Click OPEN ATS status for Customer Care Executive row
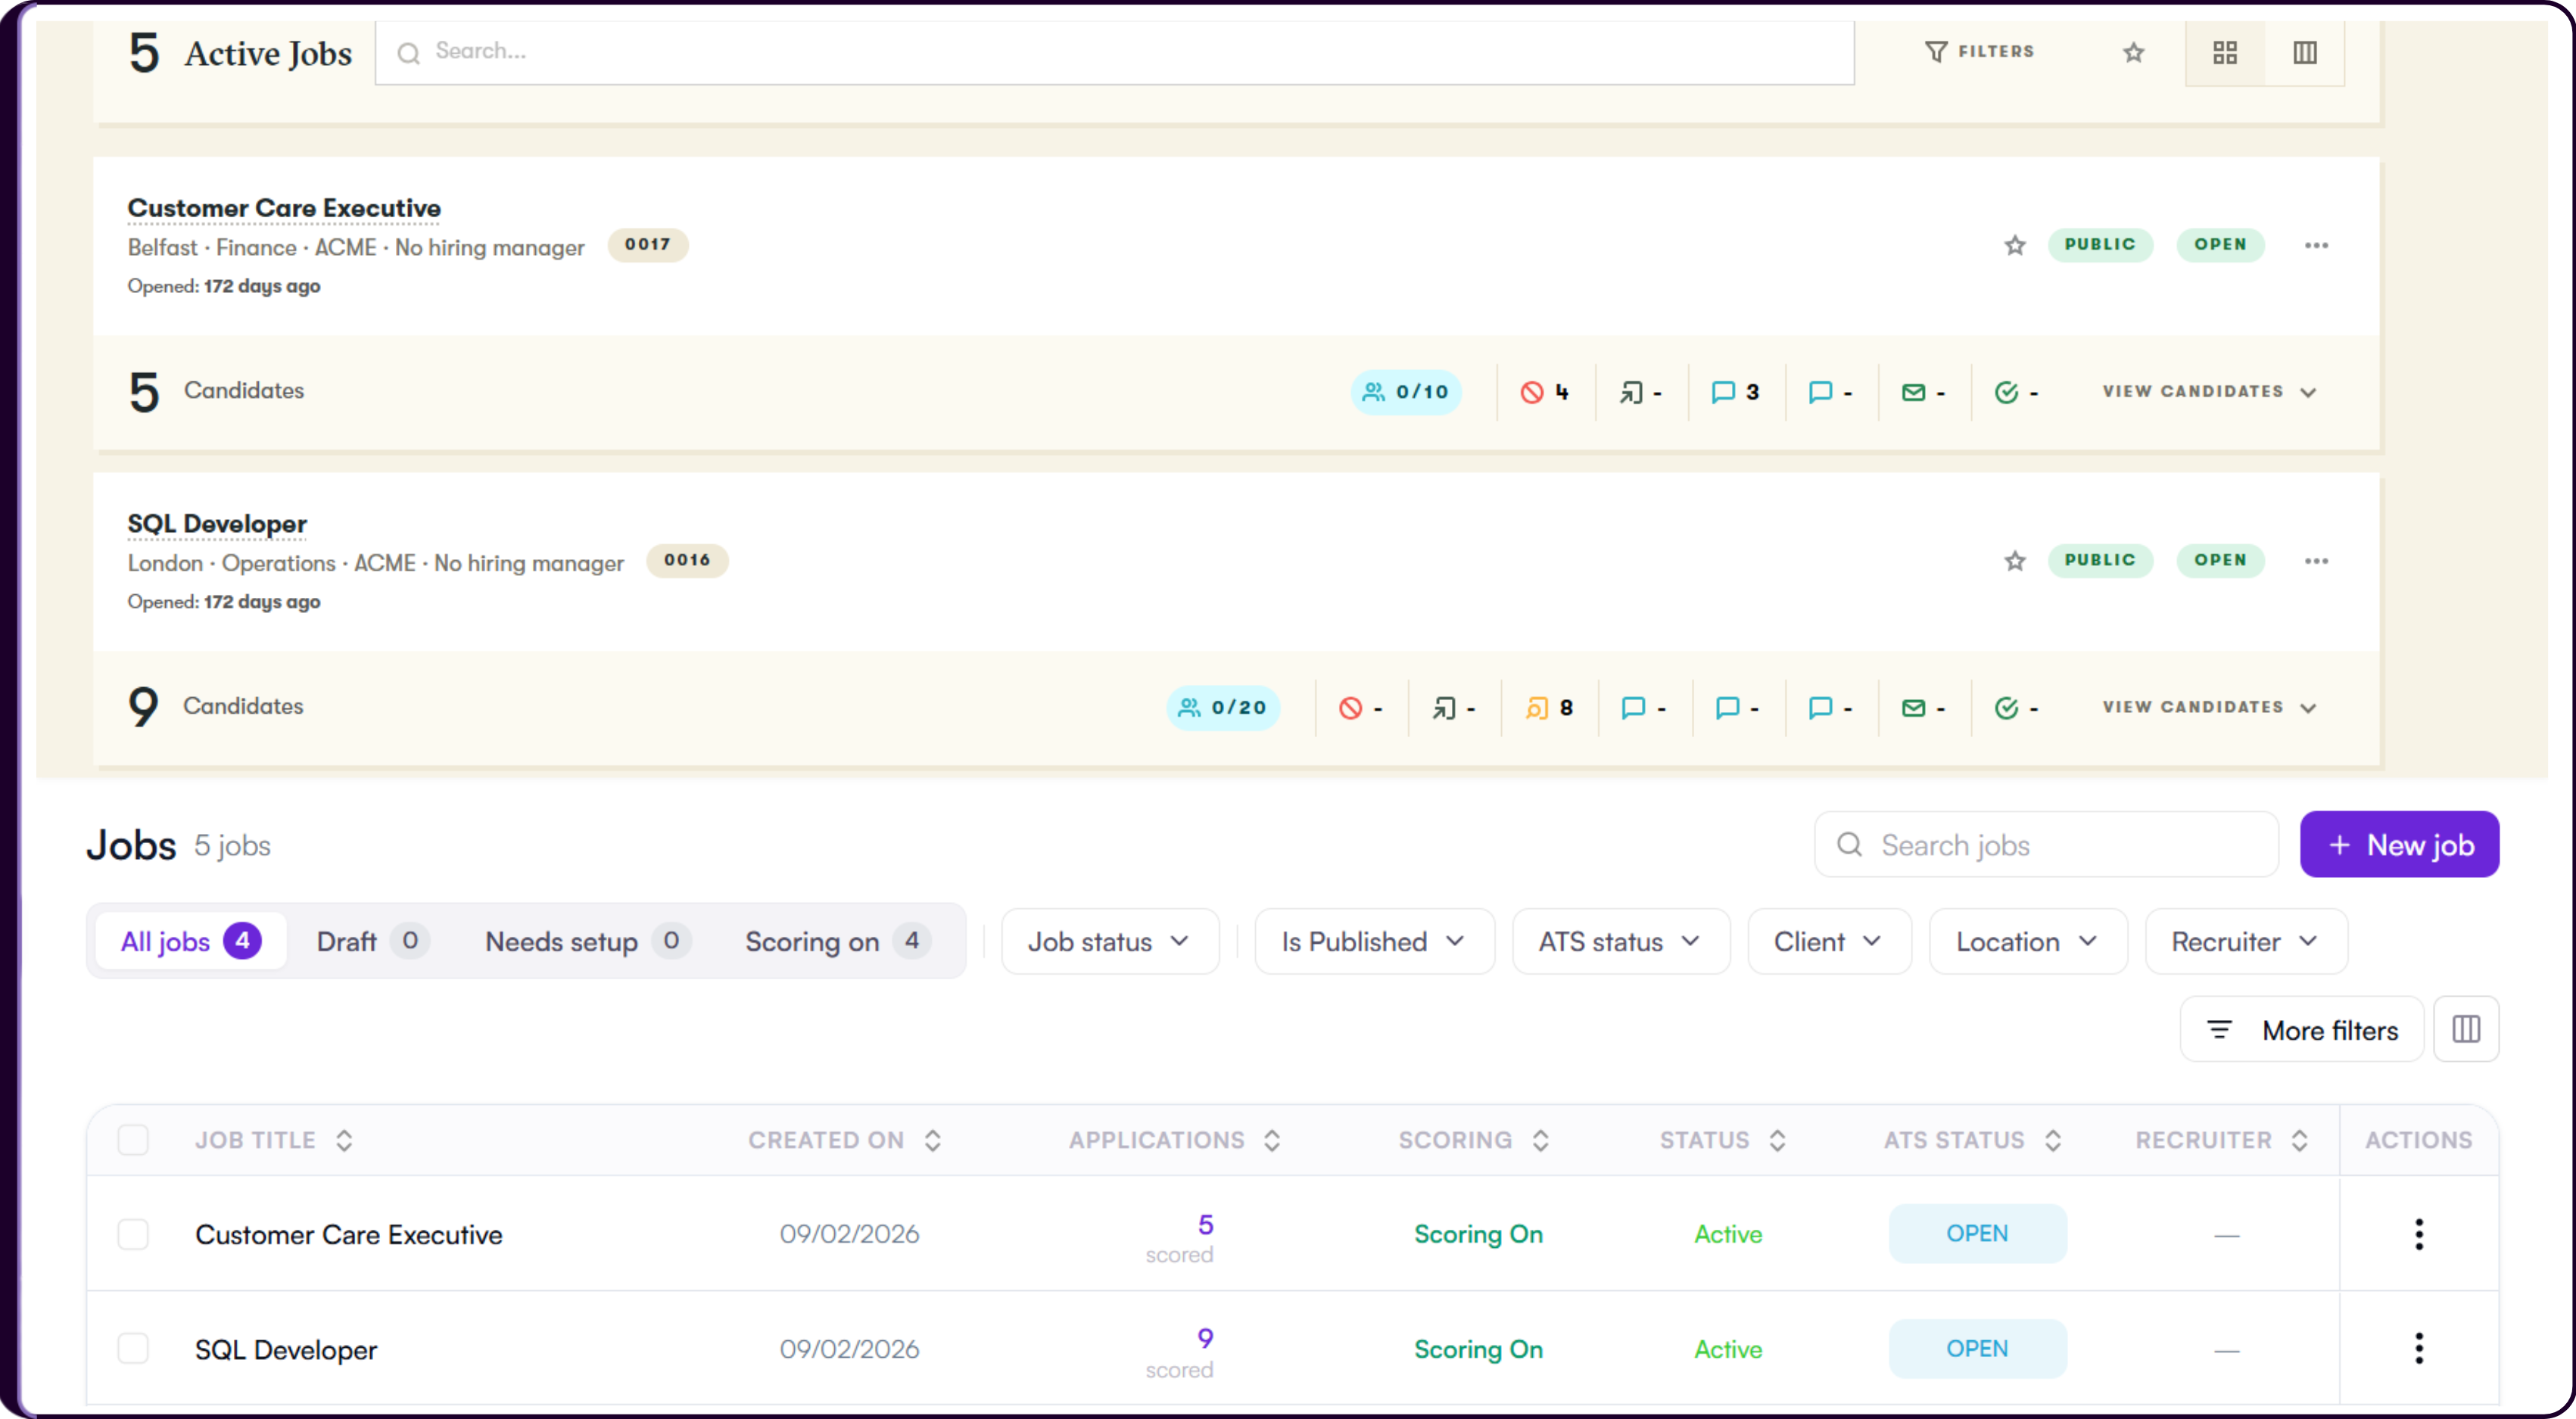This screenshot has height=1419, width=2576. 1977,1234
